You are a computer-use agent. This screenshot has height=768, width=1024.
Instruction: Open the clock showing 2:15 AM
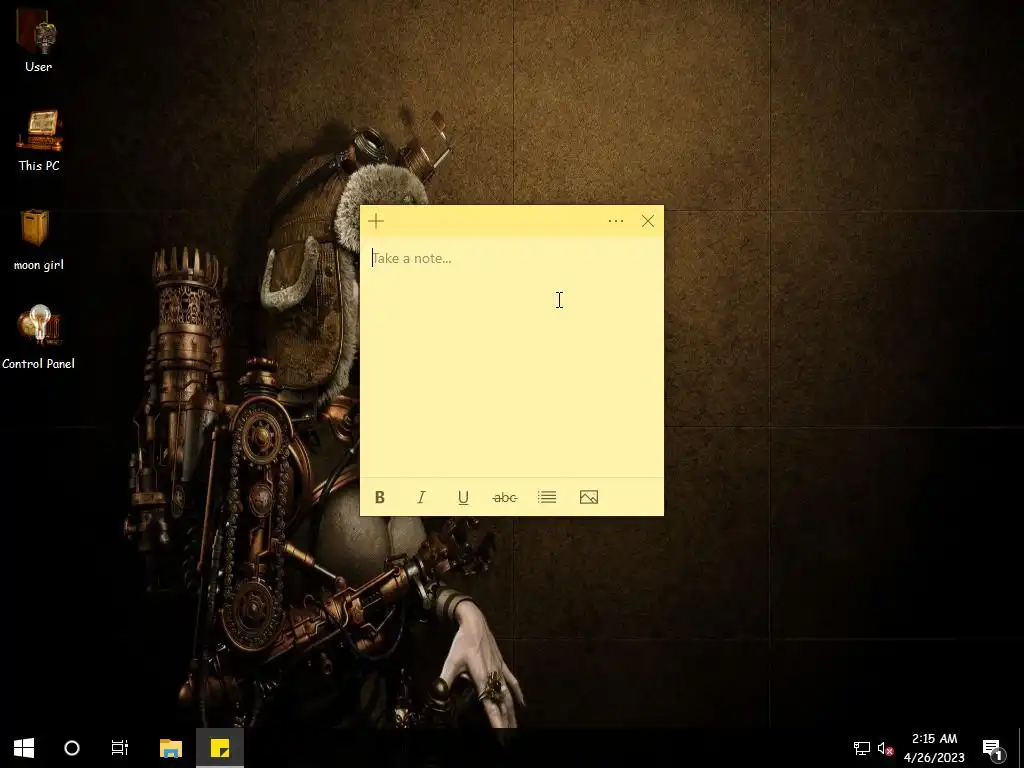pos(935,748)
